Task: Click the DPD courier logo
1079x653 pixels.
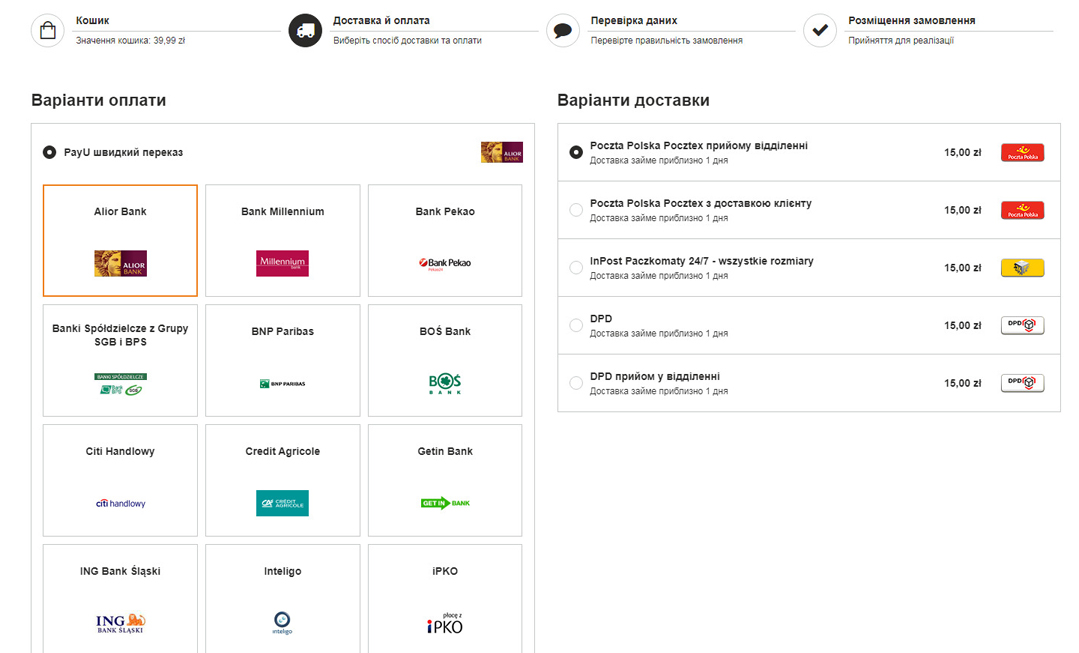Action: tap(1022, 325)
